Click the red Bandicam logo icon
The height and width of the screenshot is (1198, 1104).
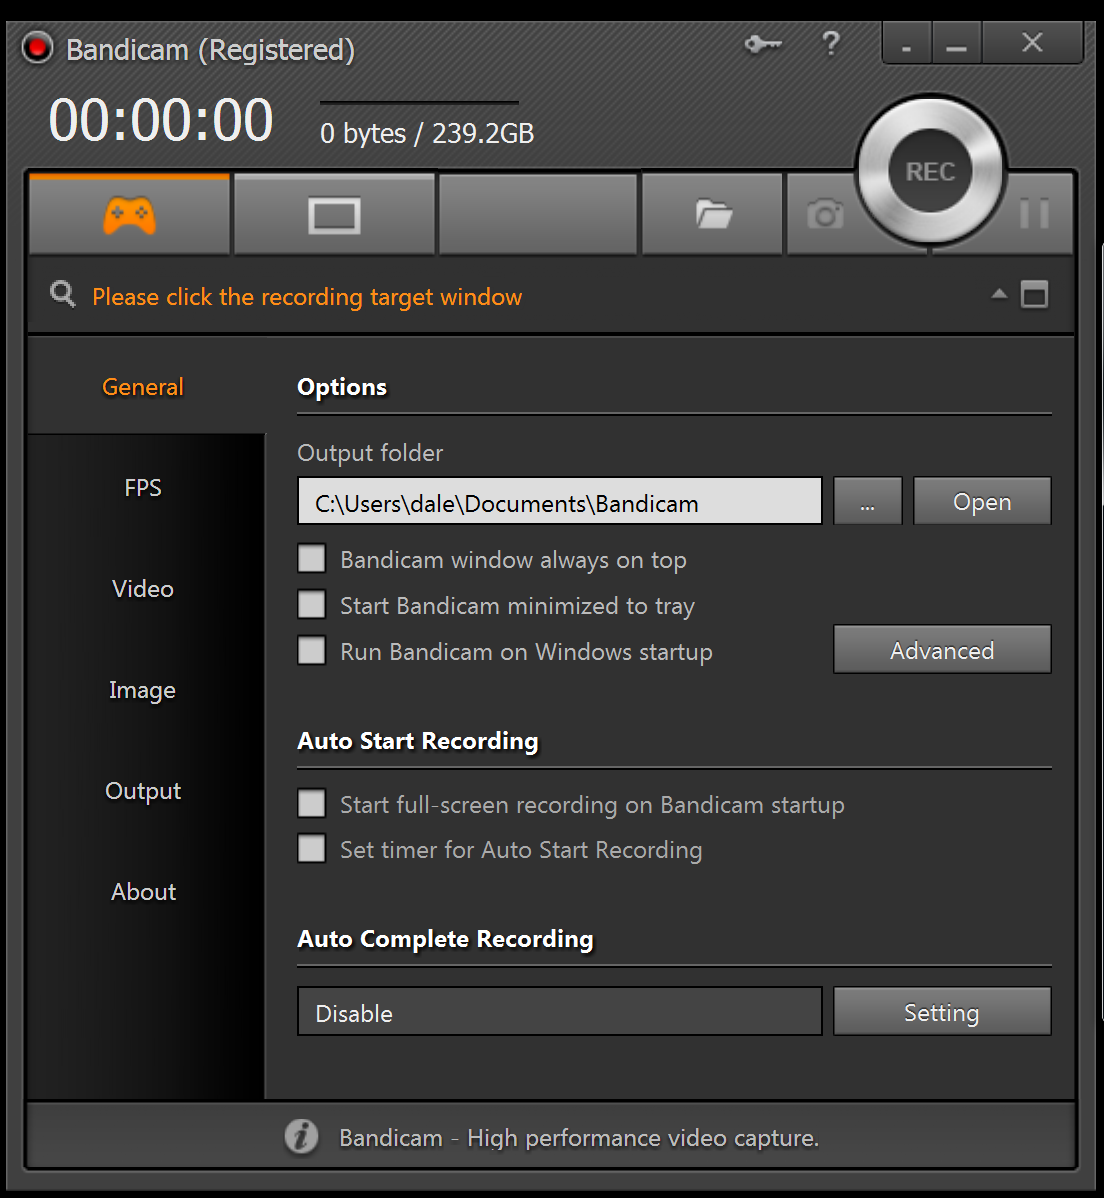pos(37,48)
